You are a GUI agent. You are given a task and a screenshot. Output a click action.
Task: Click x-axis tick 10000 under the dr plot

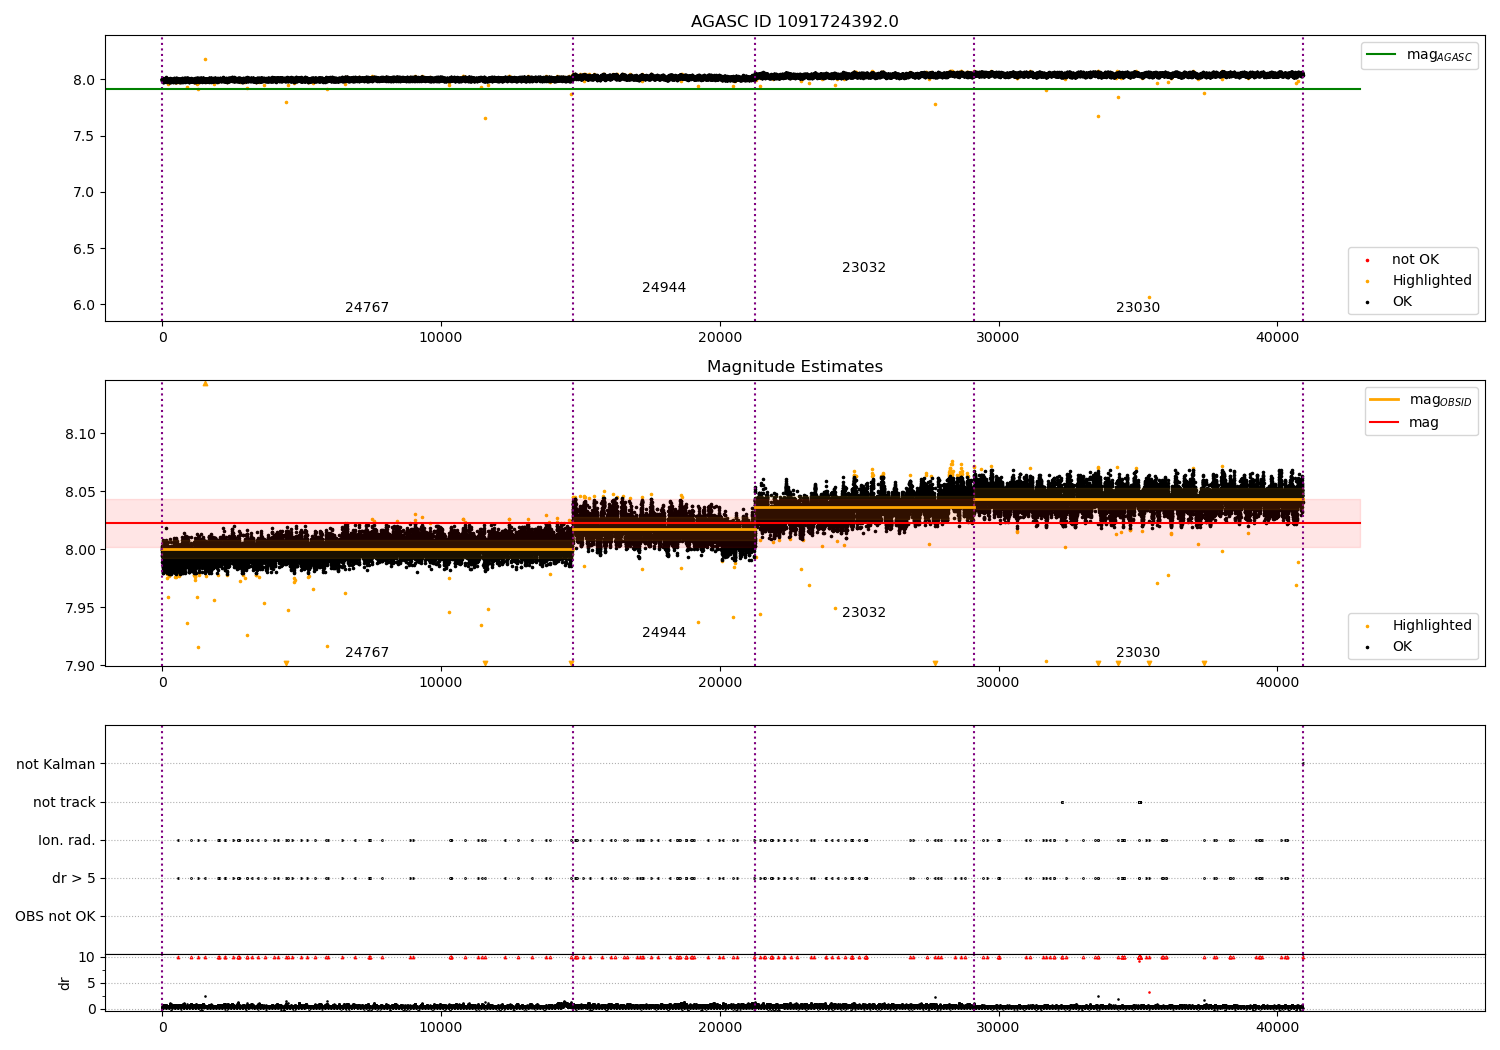[x=441, y=1028]
